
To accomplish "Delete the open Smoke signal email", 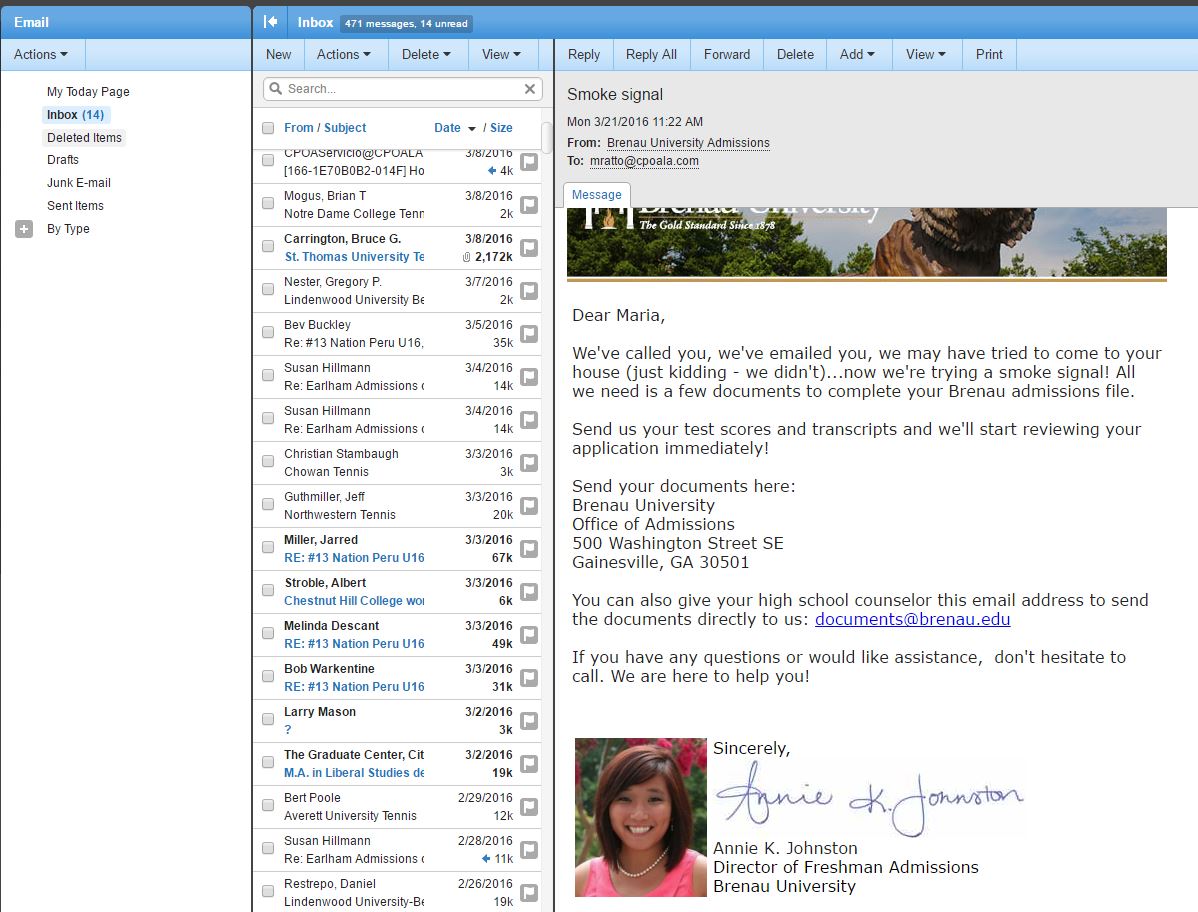I will [x=795, y=54].
